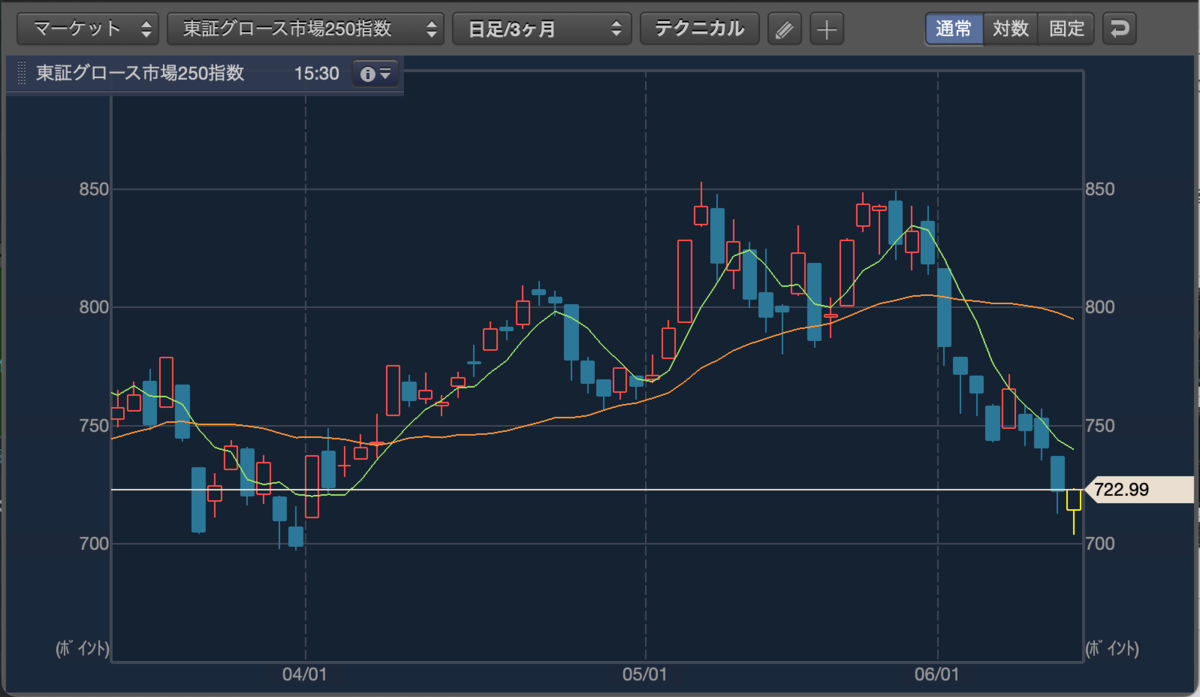Select the 対数 logarithmic scale
The image size is (1200, 697).
point(1011,28)
